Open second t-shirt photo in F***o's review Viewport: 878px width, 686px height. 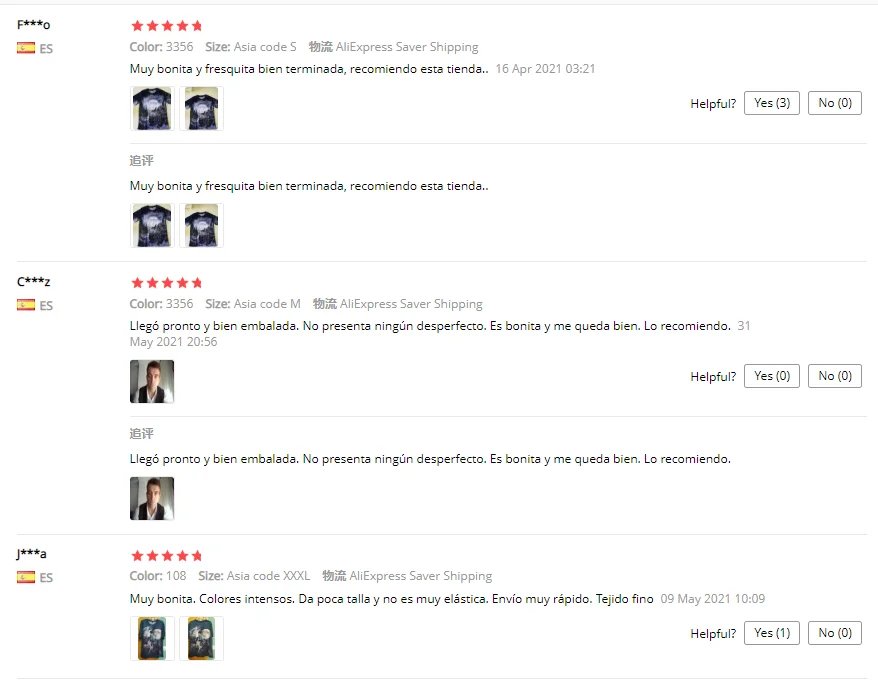202,109
